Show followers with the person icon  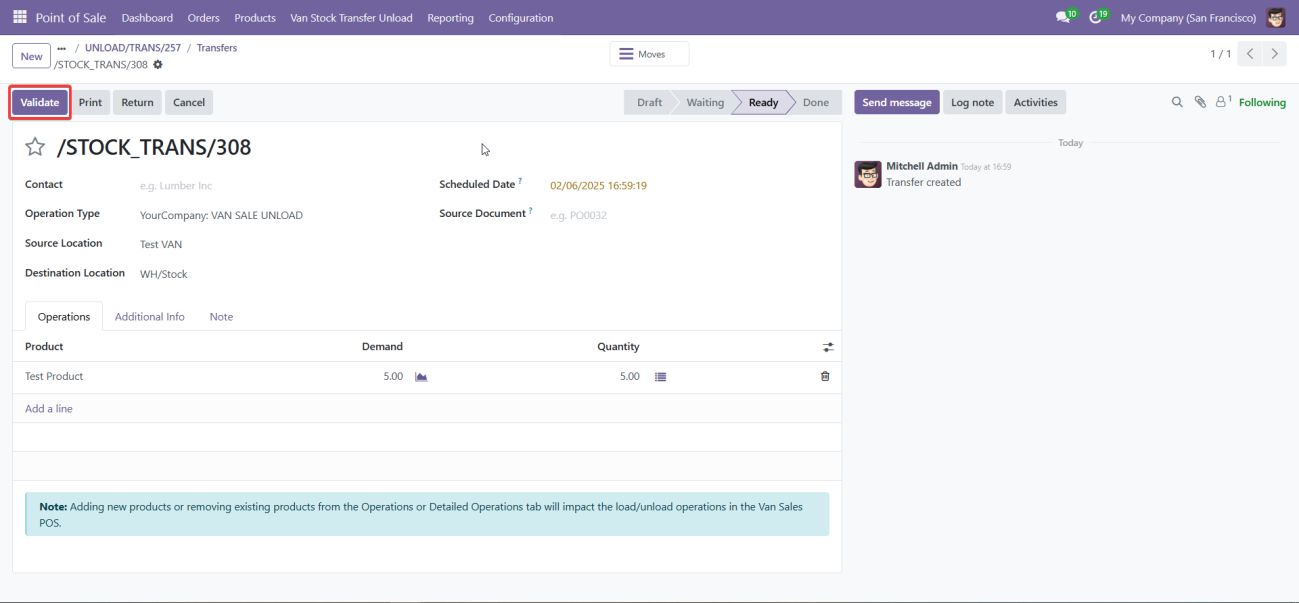[x=1222, y=102]
